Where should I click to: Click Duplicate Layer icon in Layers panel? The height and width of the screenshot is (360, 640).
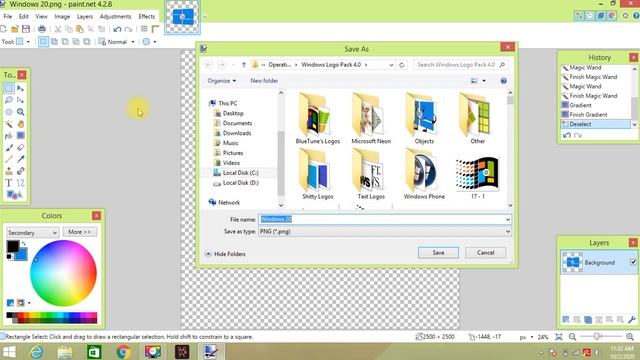[588, 320]
